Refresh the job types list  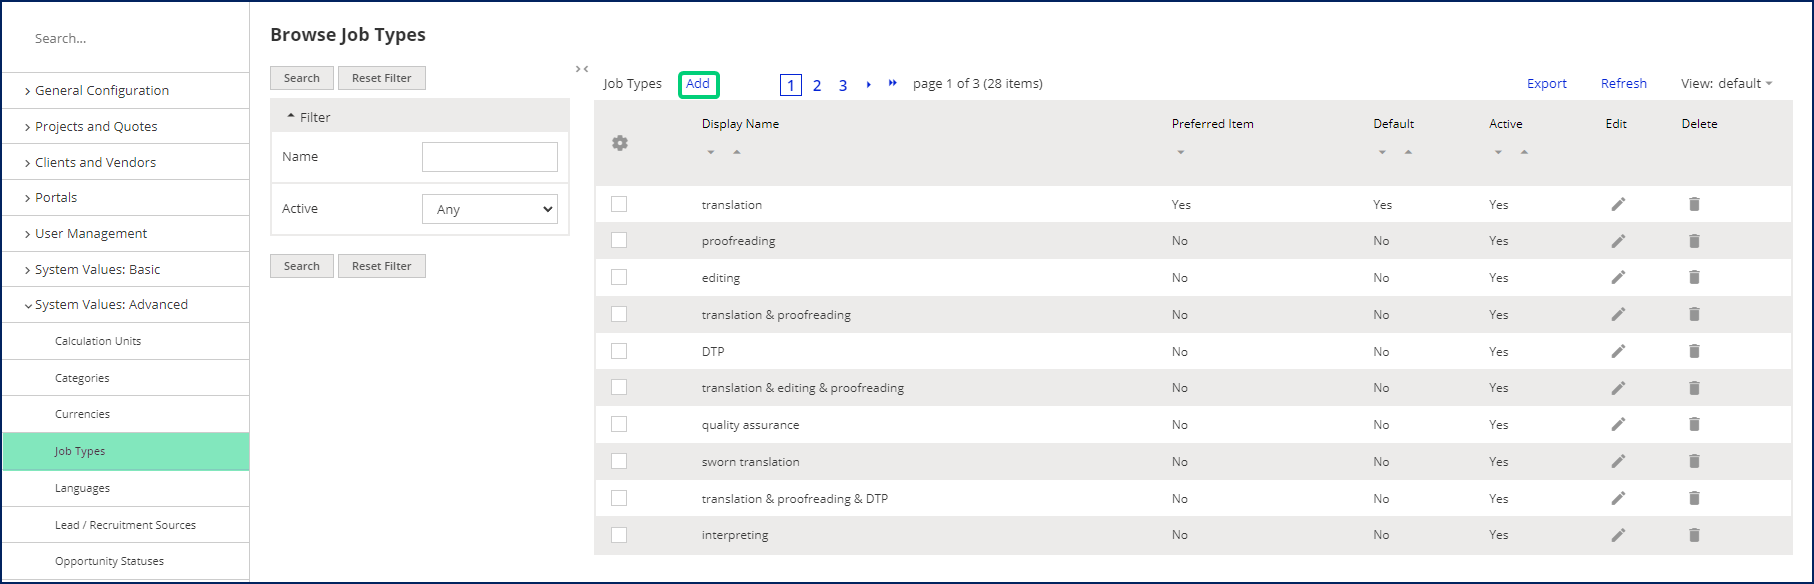tap(1624, 84)
